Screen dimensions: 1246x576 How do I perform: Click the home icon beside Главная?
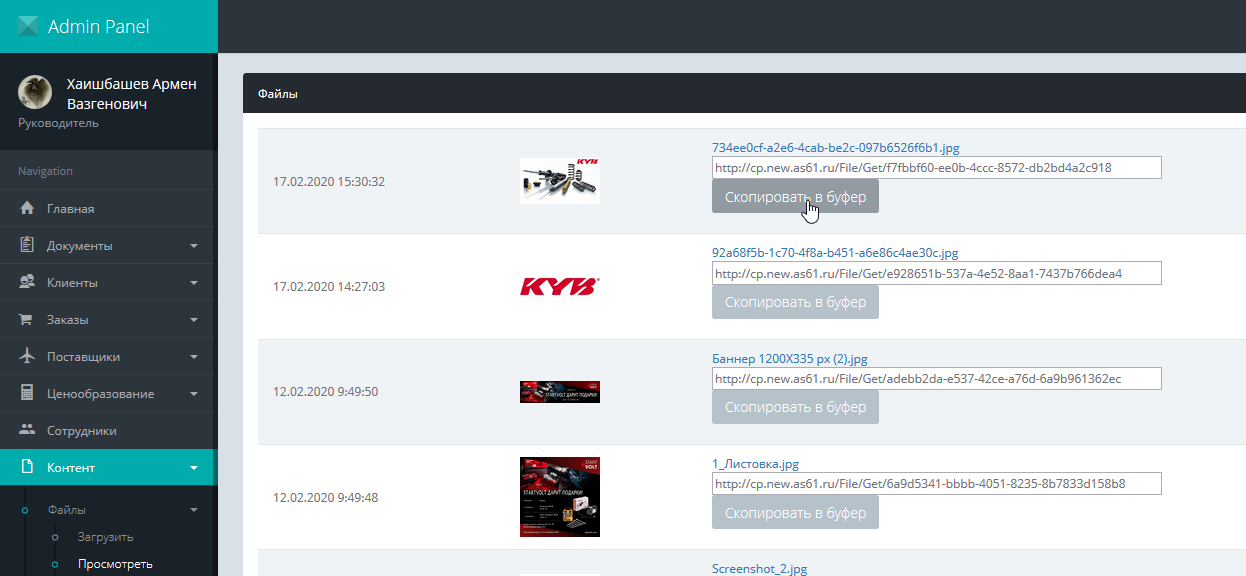click(28, 209)
